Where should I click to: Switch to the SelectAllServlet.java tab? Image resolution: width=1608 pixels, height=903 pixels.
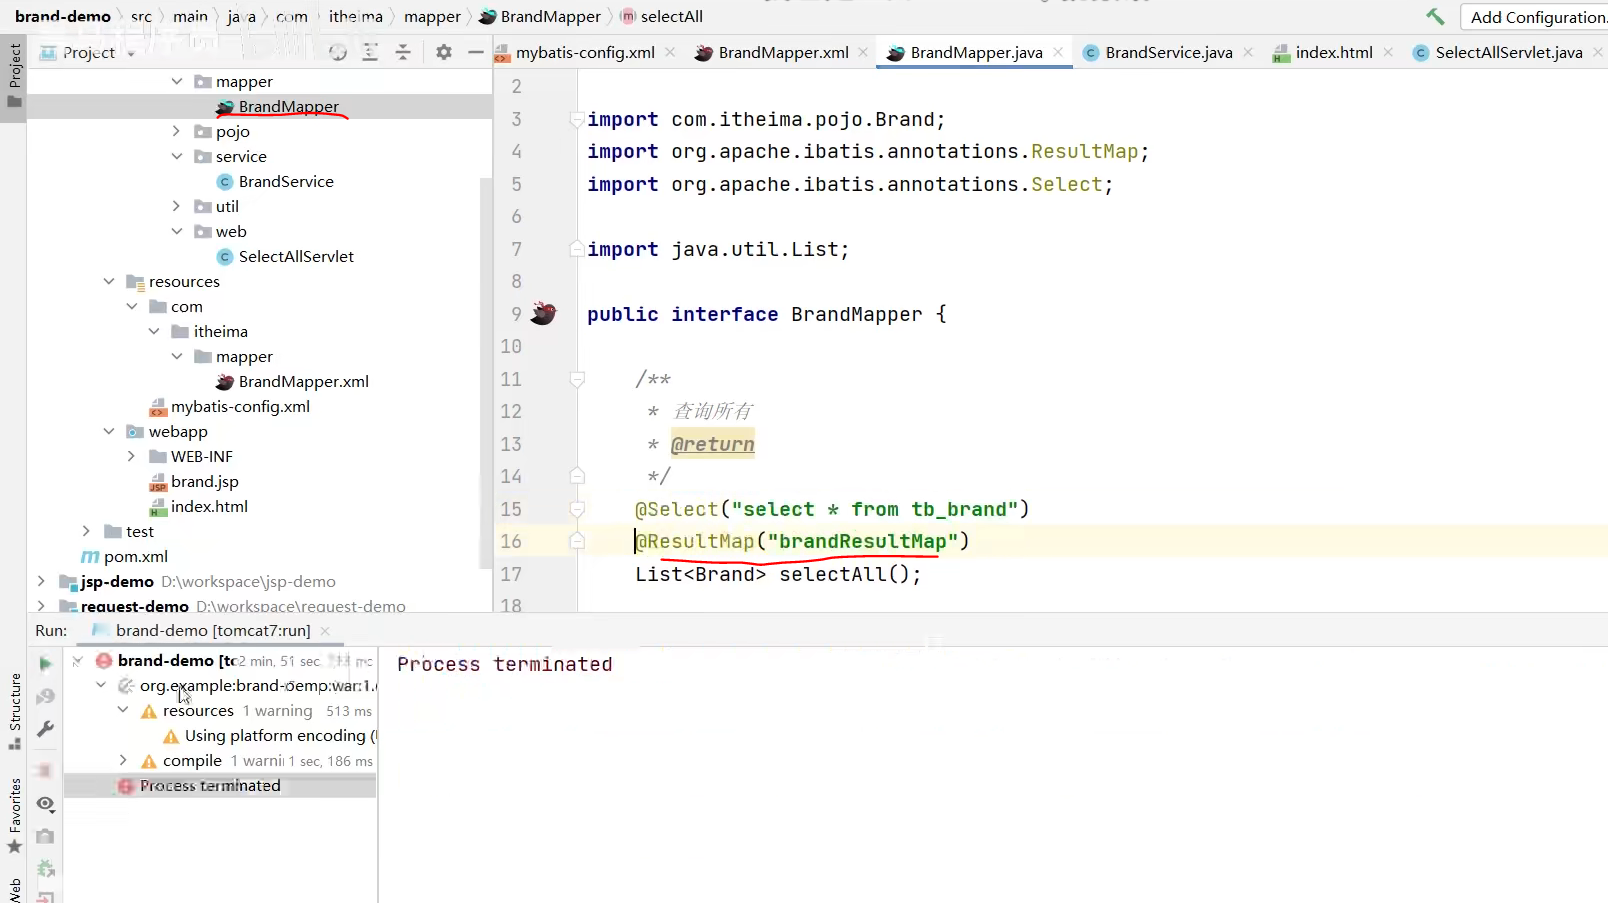(x=1508, y=53)
